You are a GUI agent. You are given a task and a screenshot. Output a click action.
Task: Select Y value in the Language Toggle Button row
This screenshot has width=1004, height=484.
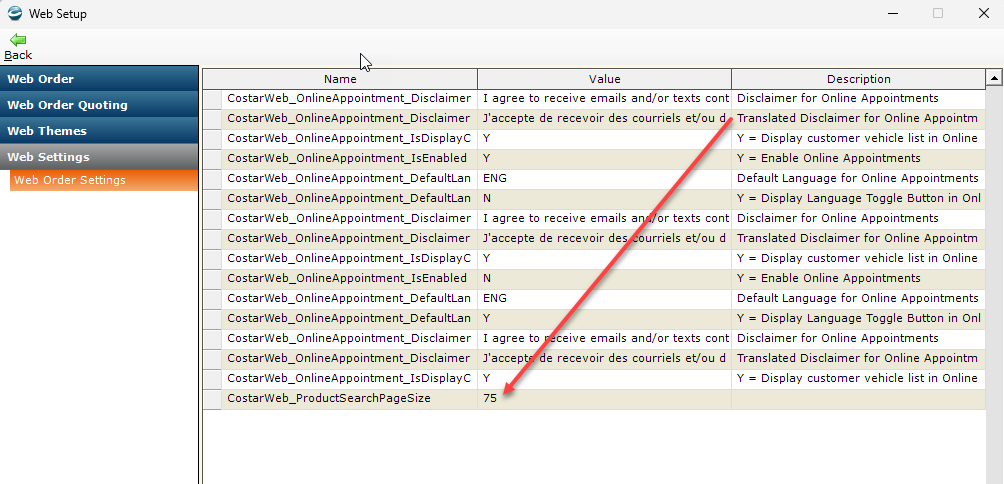[x=604, y=318]
